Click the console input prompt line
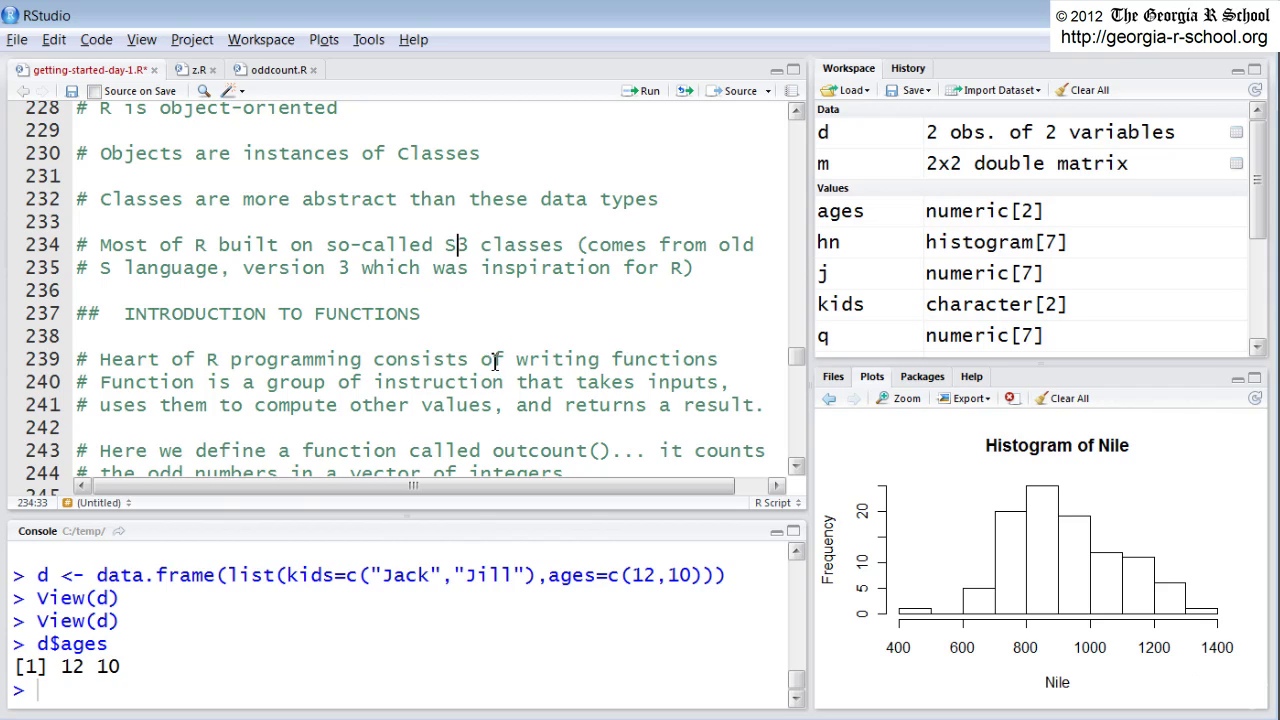The width and height of the screenshot is (1280, 720). point(399,690)
